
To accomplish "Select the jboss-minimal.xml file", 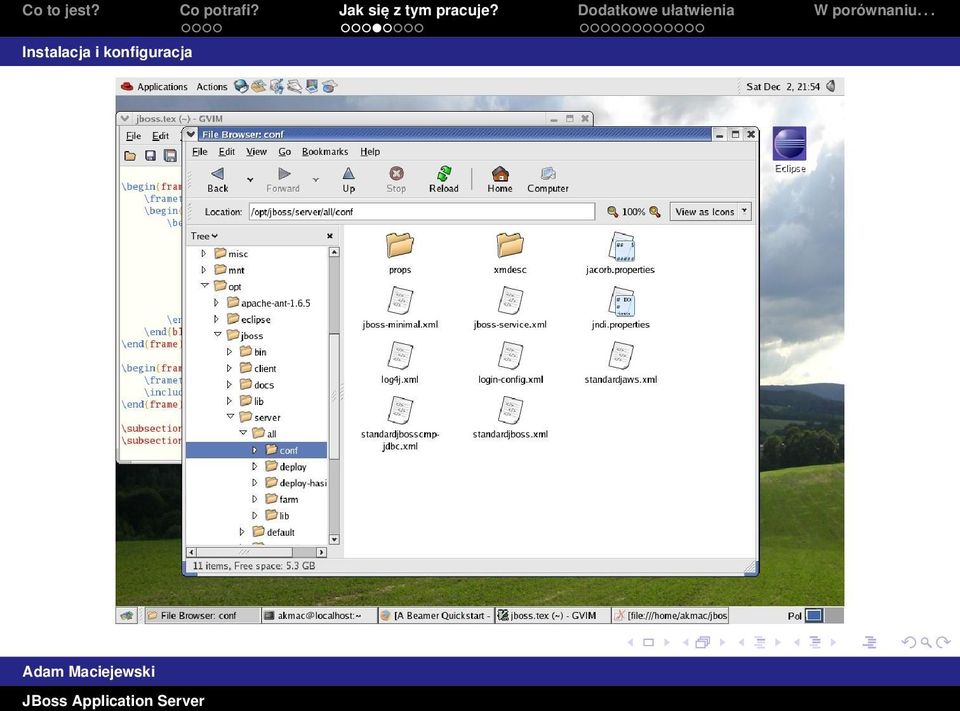I will coord(400,308).
